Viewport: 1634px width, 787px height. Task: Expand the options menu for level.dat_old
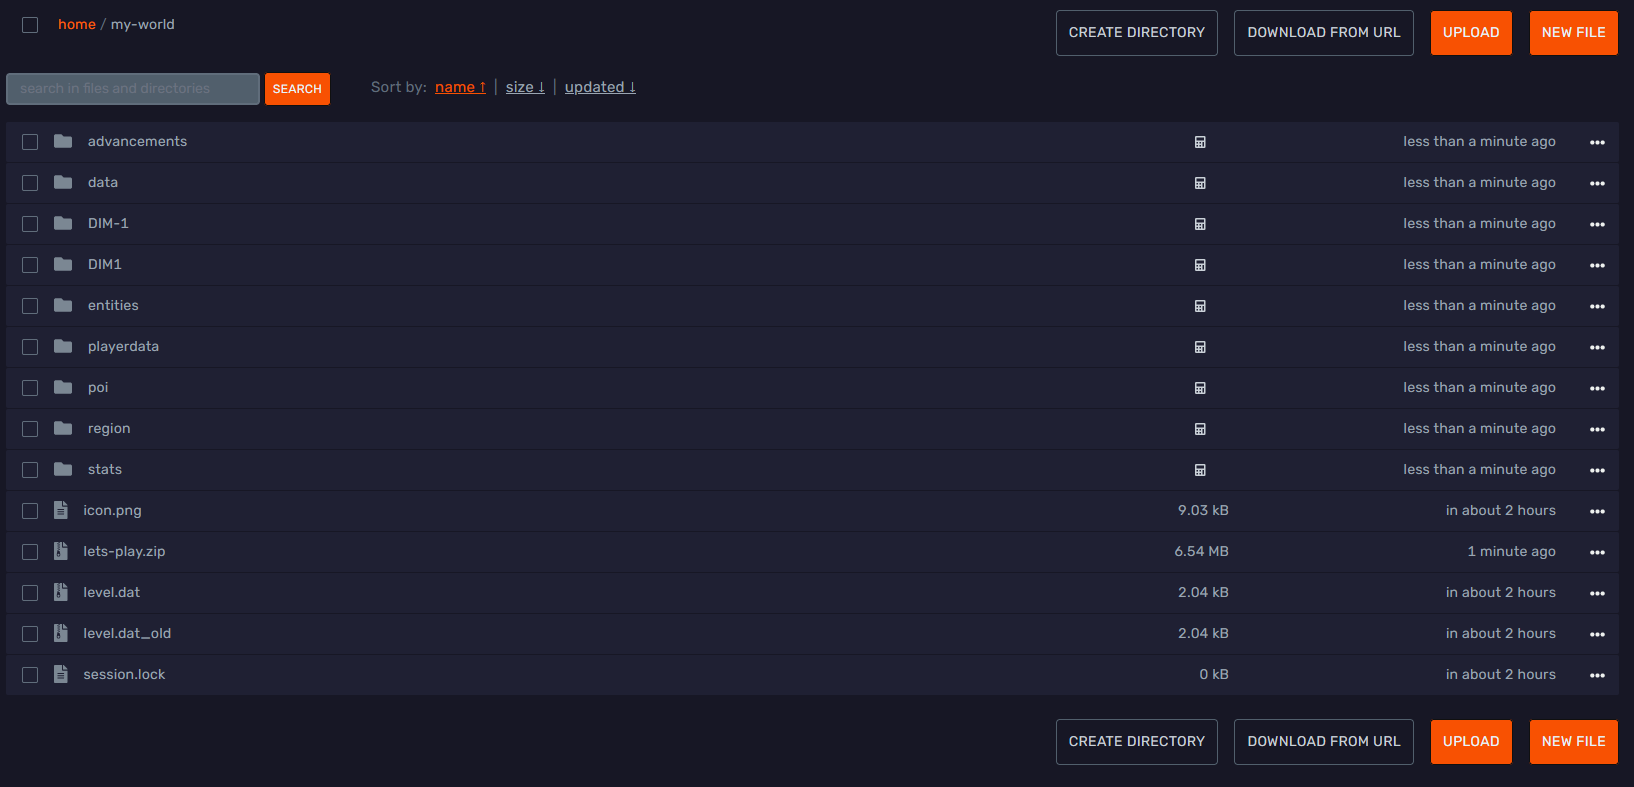click(x=1597, y=634)
